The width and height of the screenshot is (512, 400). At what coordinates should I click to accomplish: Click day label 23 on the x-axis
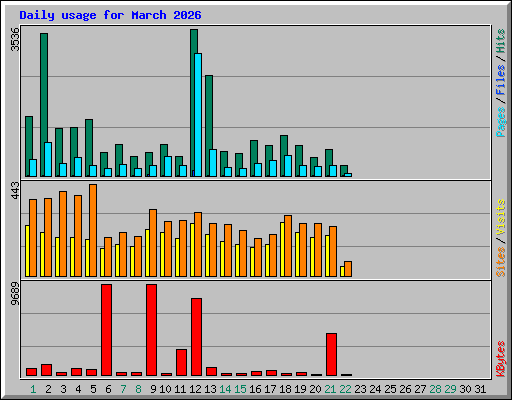(360, 389)
